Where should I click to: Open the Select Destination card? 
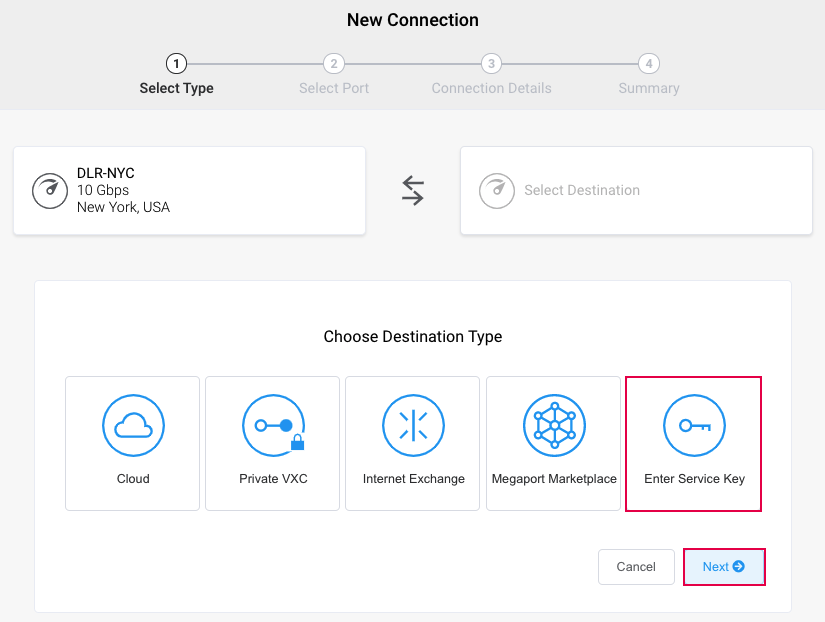point(636,190)
